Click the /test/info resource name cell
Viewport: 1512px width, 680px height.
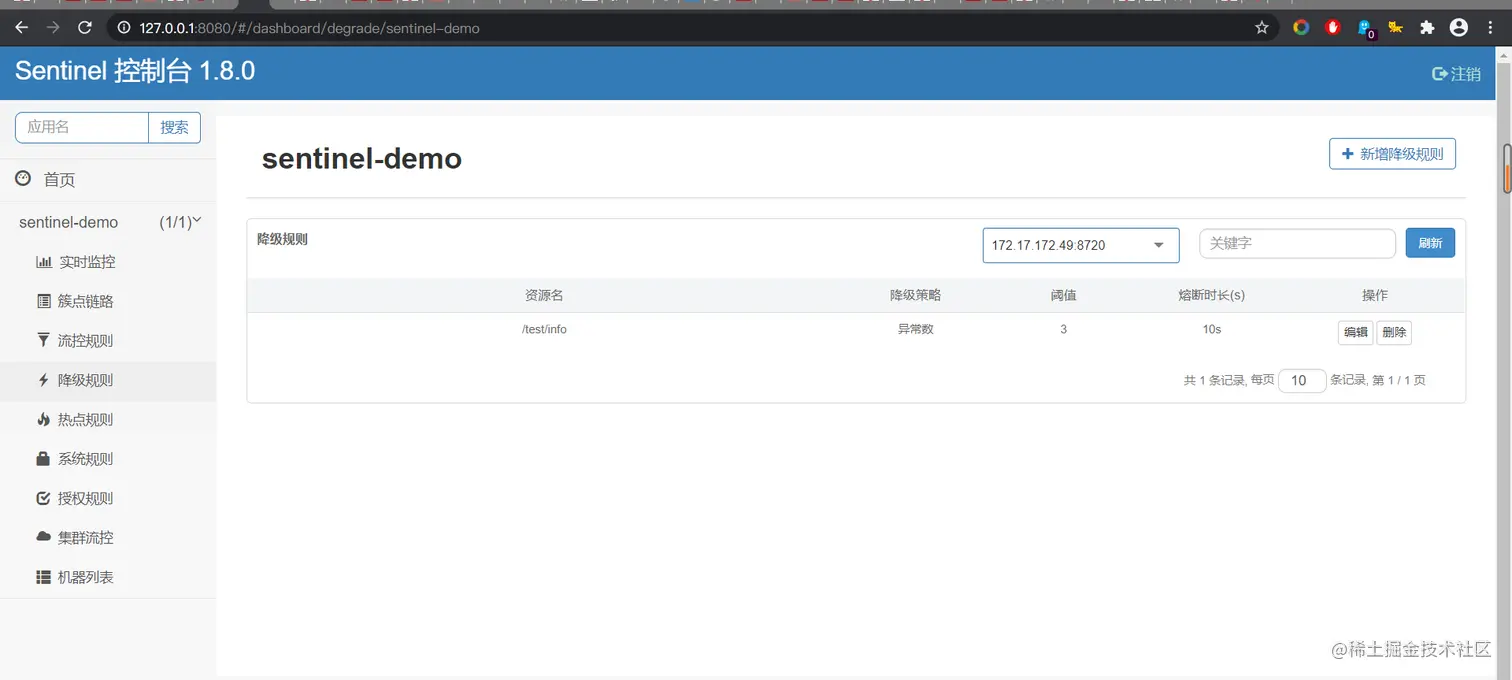[544, 329]
